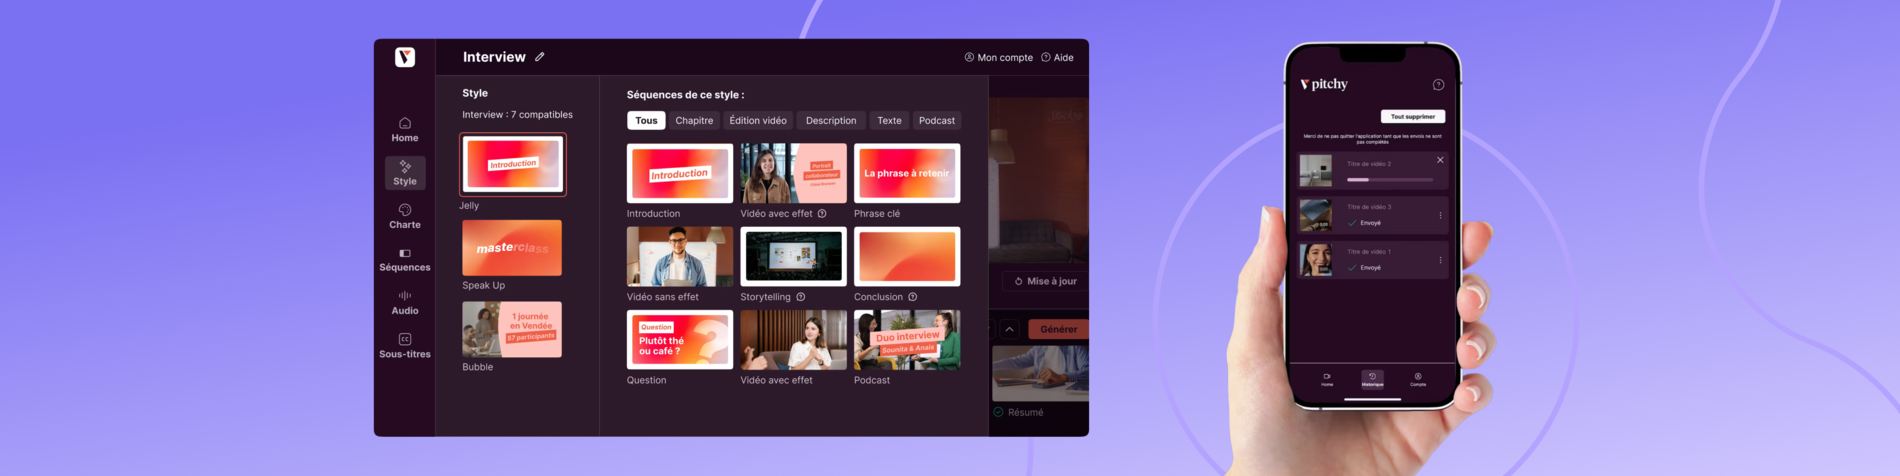
Task: Open Aide help link in the header
Action: [1057, 57]
